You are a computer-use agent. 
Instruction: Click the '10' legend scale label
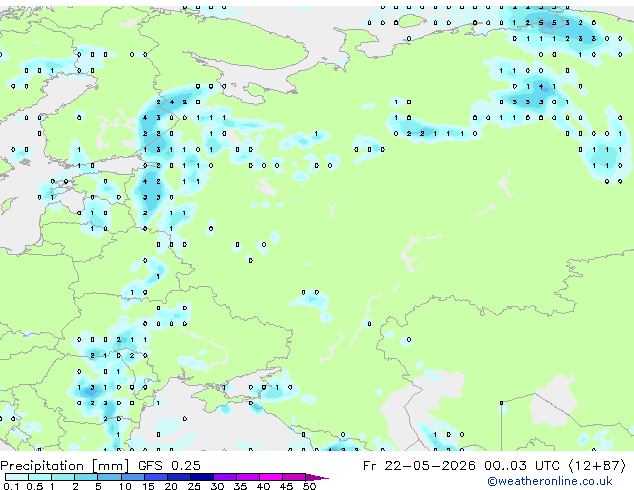click(x=125, y=486)
